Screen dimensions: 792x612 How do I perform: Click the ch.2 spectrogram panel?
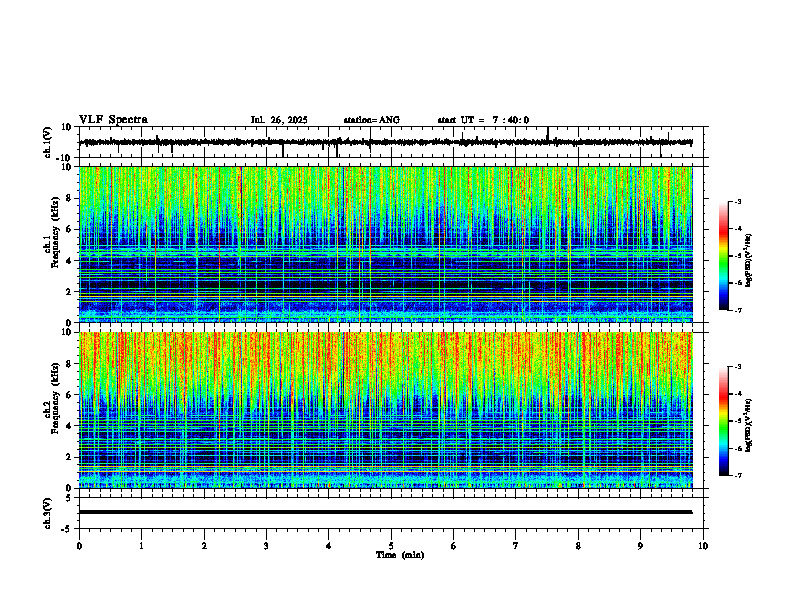(386, 410)
